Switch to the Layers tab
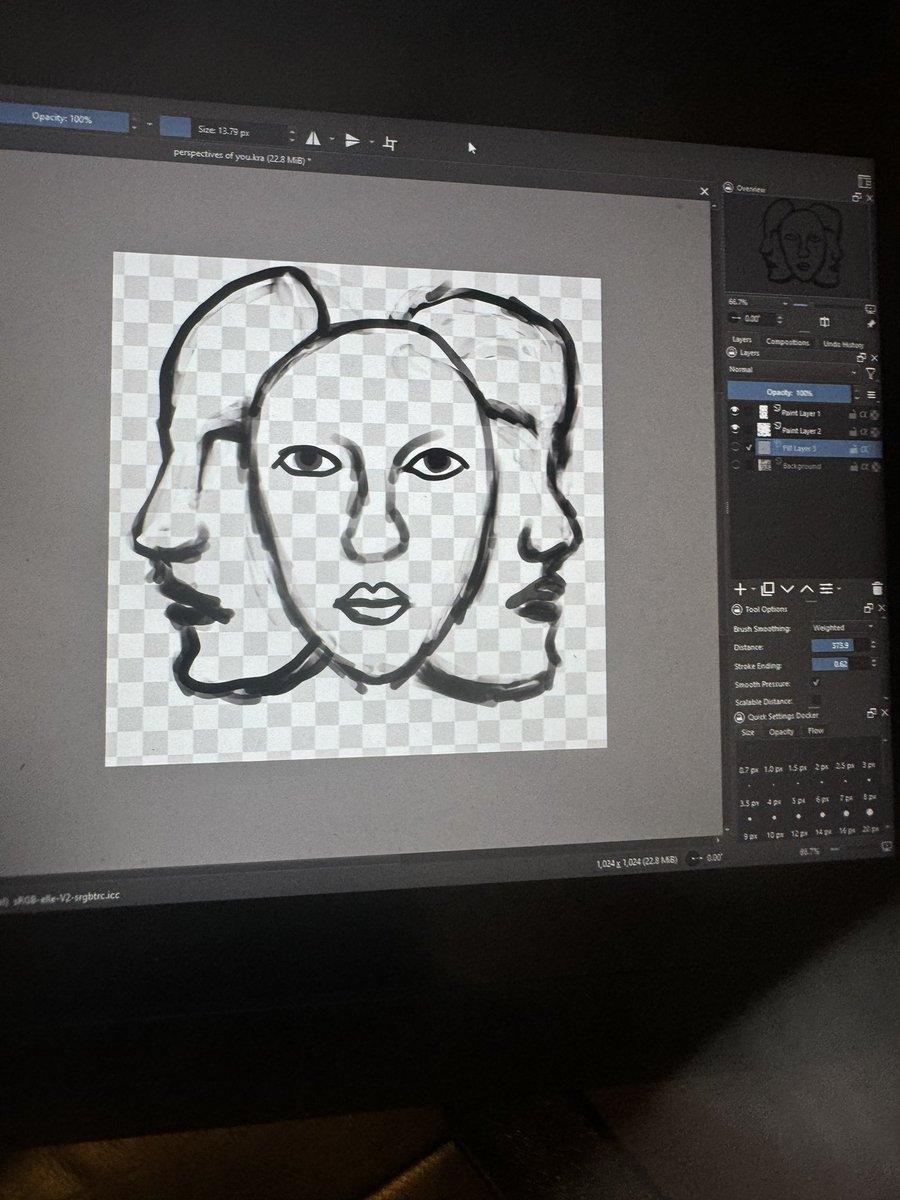This screenshot has height=1200, width=900. click(x=742, y=340)
